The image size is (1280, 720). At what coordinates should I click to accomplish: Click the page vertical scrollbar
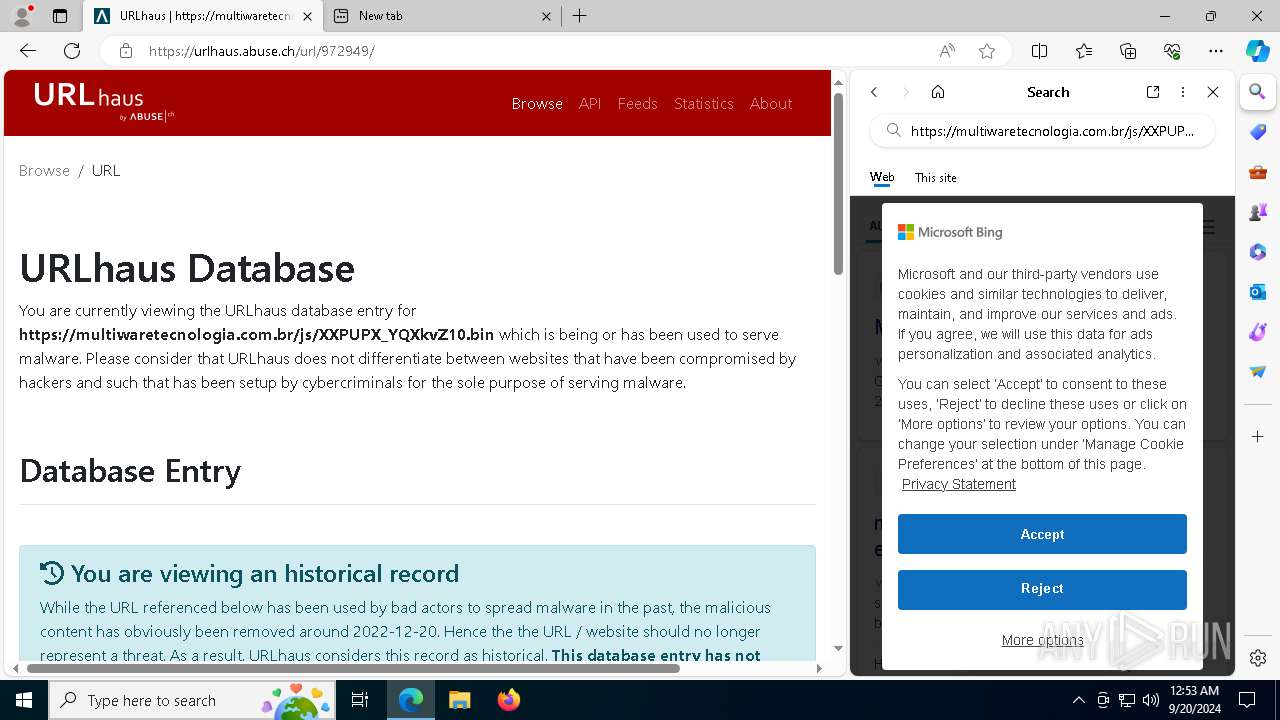click(x=839, y=182)
